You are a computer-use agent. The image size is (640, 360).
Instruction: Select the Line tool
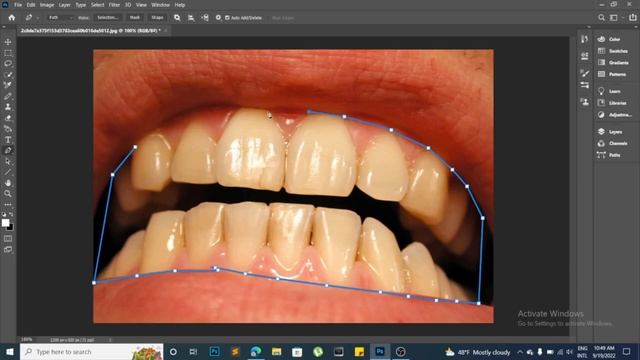8,172
